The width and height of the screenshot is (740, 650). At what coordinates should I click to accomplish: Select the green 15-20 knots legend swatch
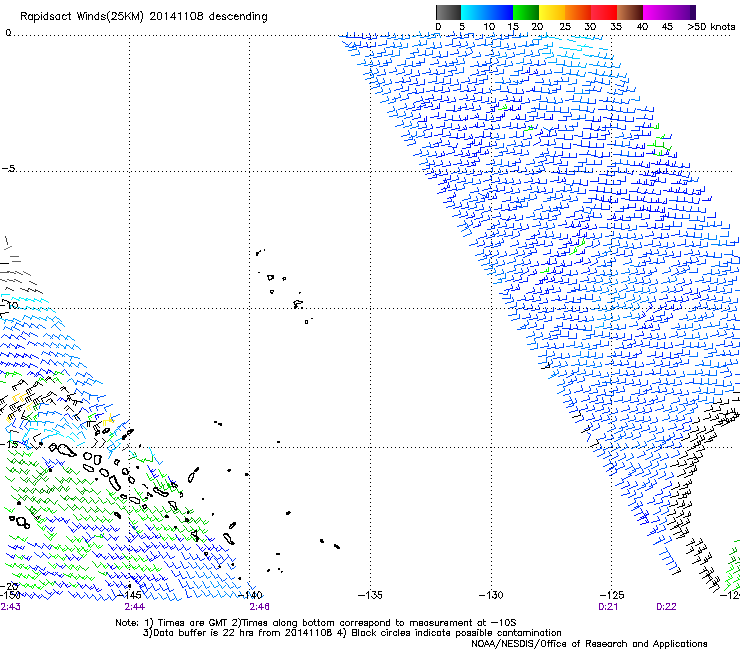[526, 12]
